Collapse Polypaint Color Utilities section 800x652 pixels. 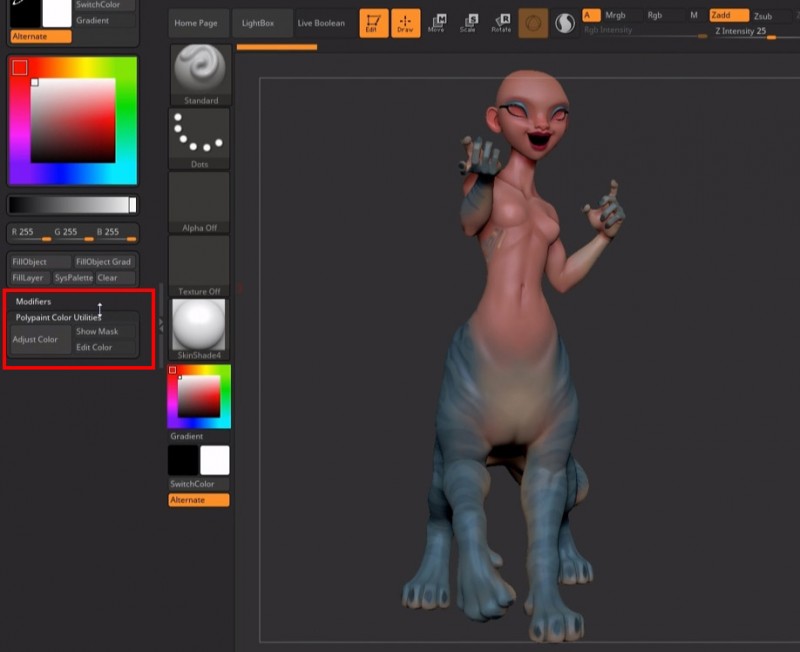click(x=57, y=317)
